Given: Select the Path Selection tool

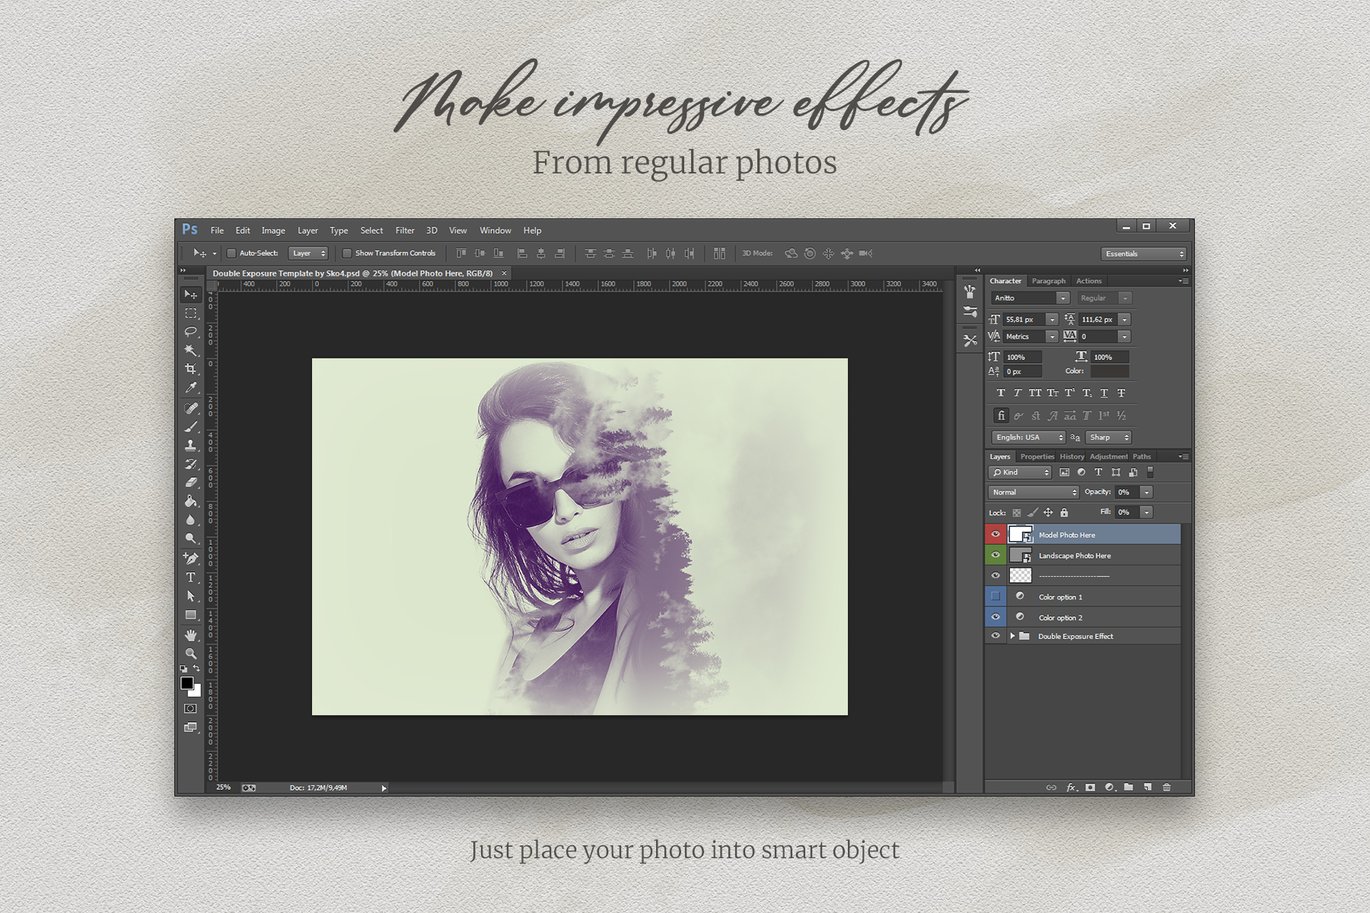Looking at the screenshot, I should [190, 596].
